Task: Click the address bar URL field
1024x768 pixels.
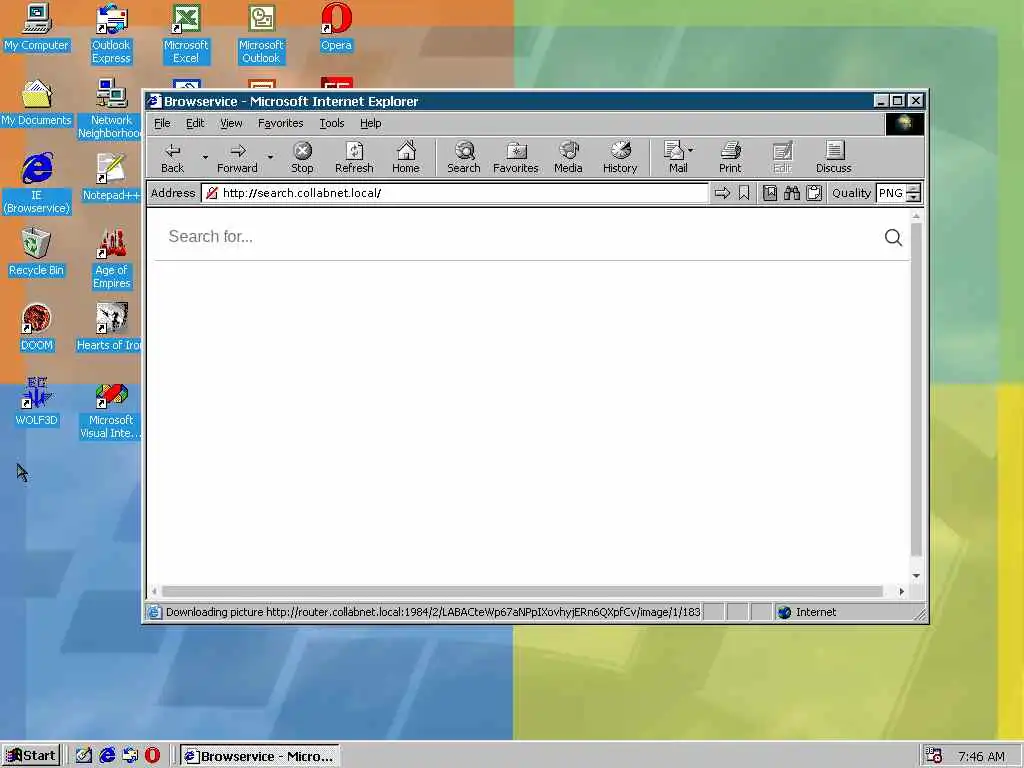Action: tap(455, 193)
